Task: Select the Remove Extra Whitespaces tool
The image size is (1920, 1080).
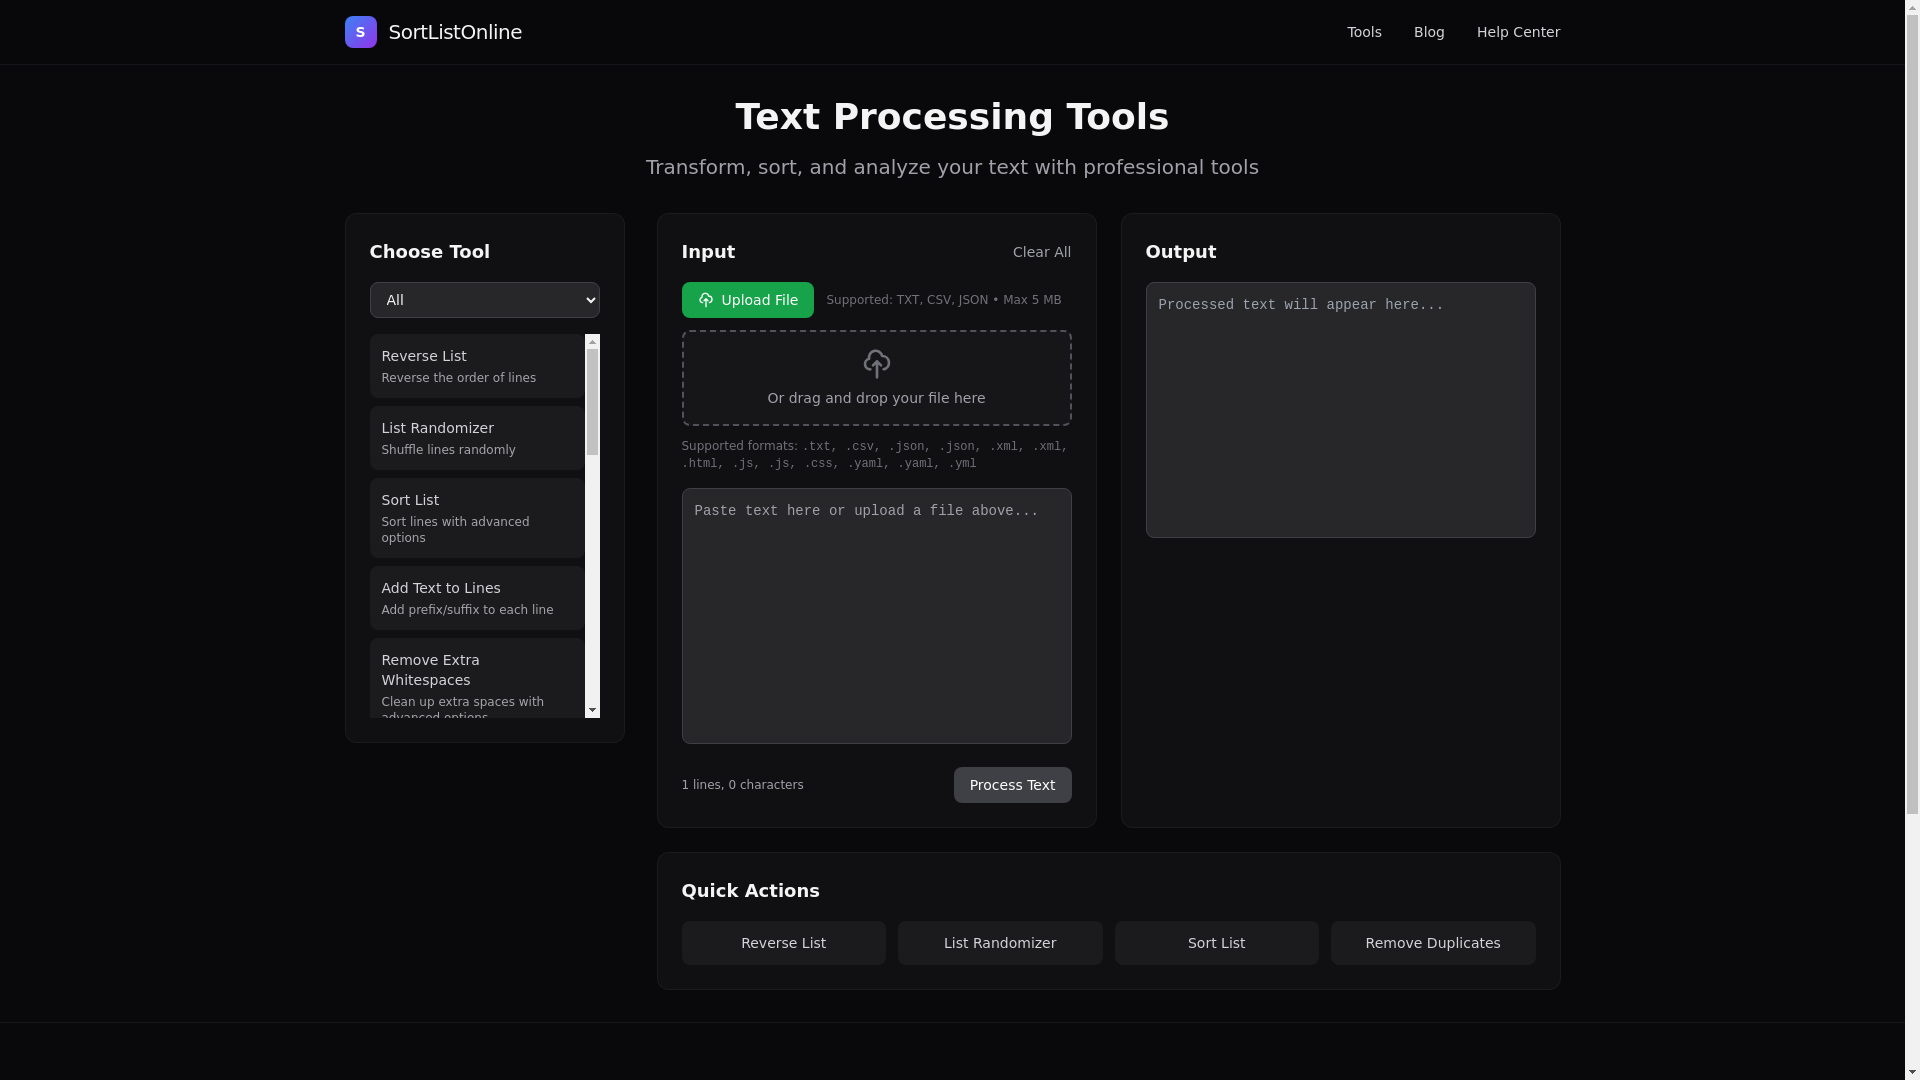Action: pyautogui.click(x=477, y=679)
